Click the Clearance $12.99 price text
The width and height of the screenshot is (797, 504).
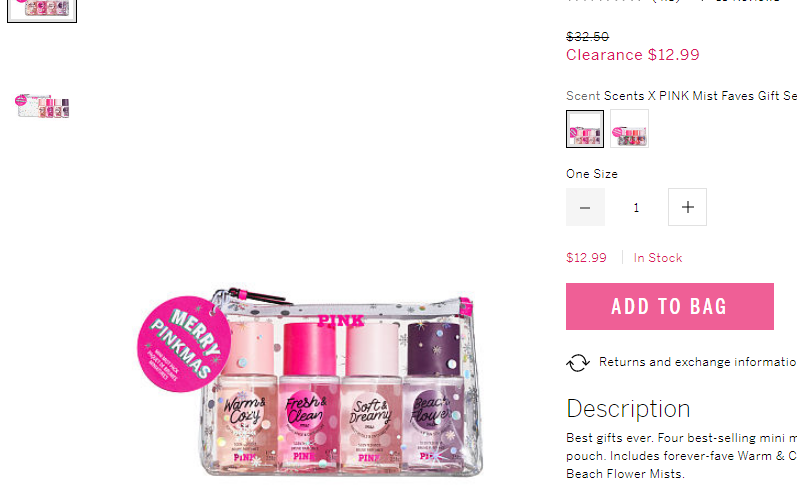pos(633,55)
